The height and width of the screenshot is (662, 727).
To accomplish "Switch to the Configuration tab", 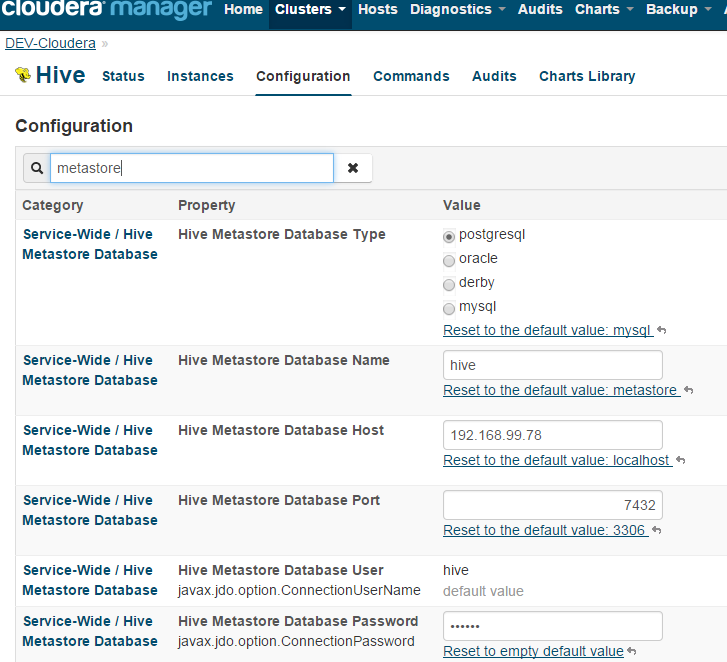I will pyautogui.click(x=303, y=76).
